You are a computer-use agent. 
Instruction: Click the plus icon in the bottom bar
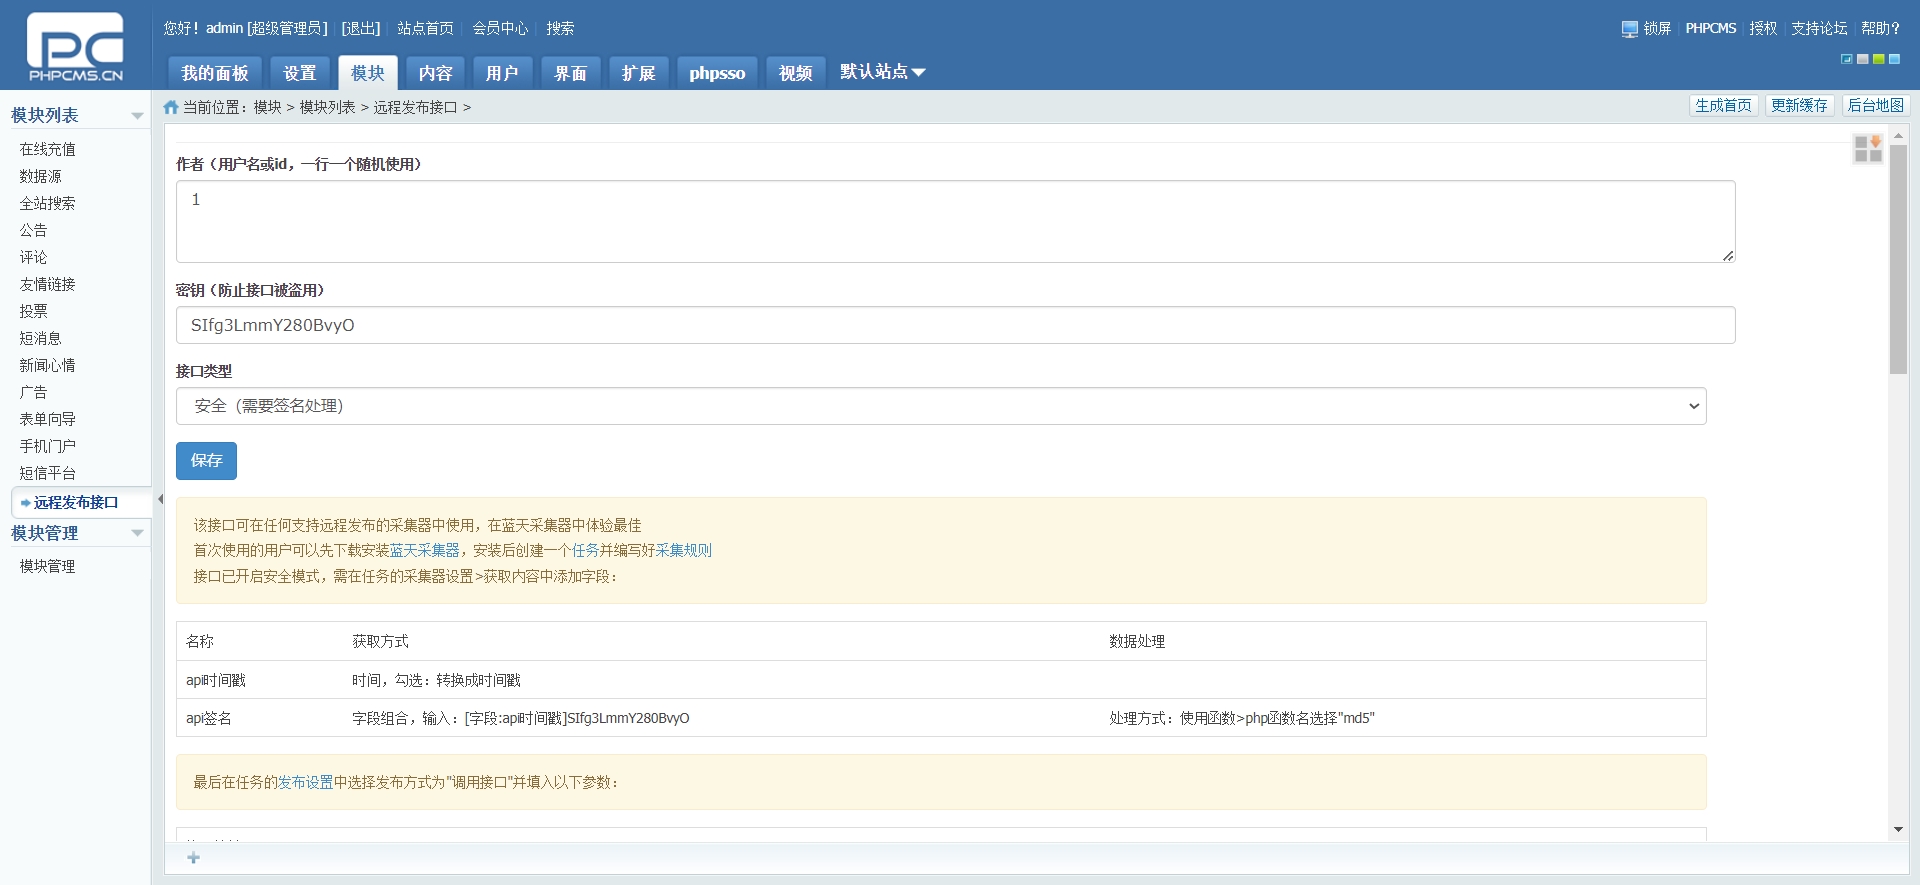(x=194, y=858)
